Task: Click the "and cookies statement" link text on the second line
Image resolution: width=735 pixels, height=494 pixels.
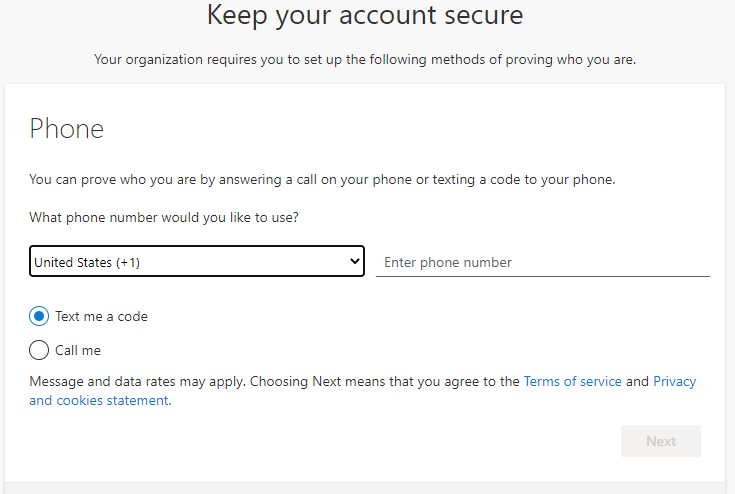Action: tap(100, 400)
